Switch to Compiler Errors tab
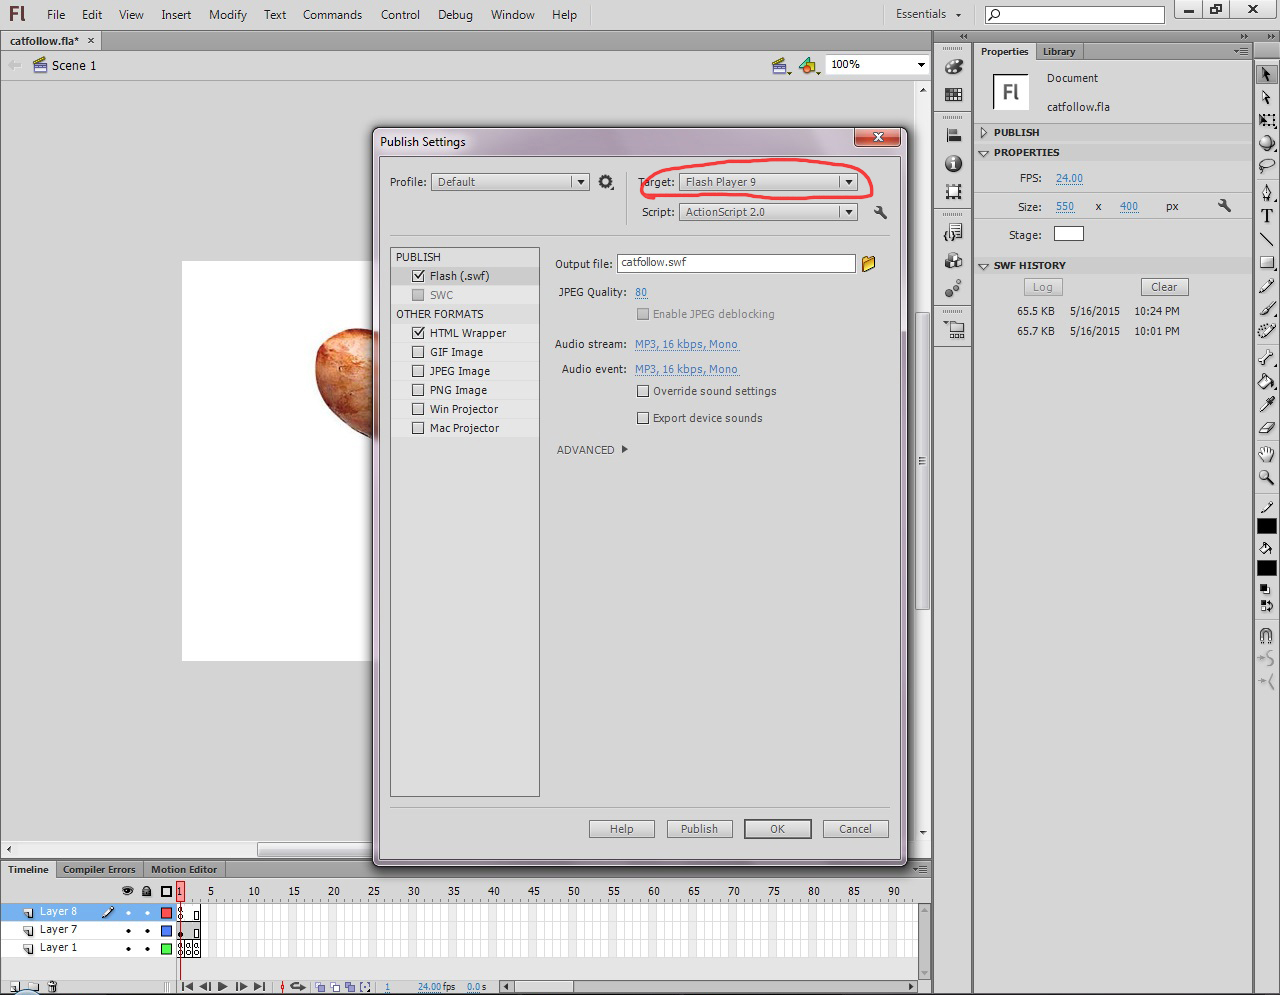The width and height of the screenshot is (1280, 995). point(99,870)
